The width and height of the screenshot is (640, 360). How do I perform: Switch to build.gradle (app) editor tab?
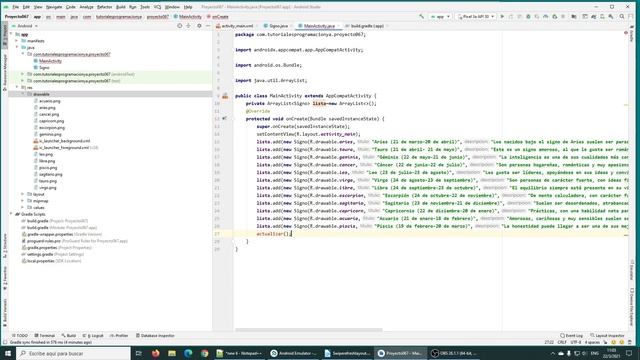click(365, 26)
